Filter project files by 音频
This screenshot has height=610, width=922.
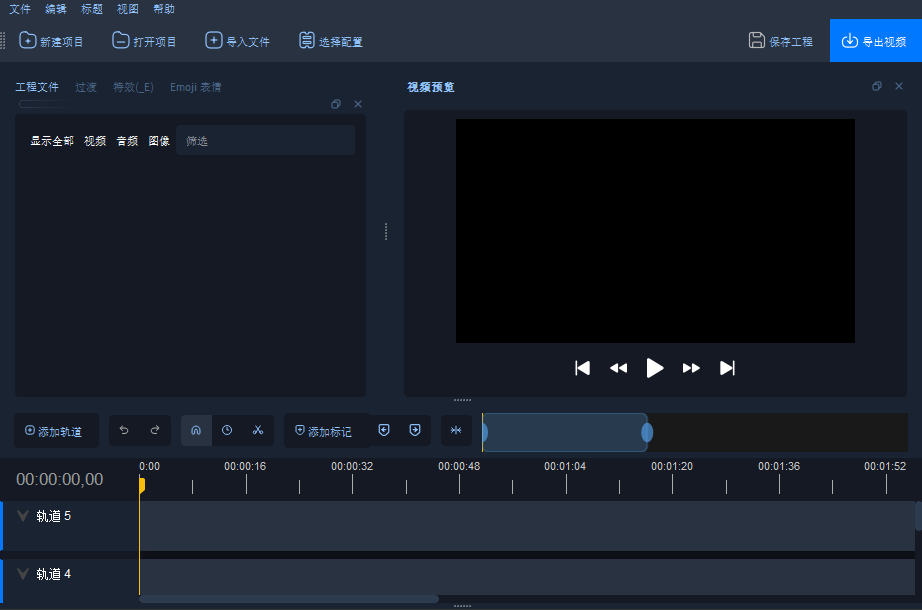127,141
